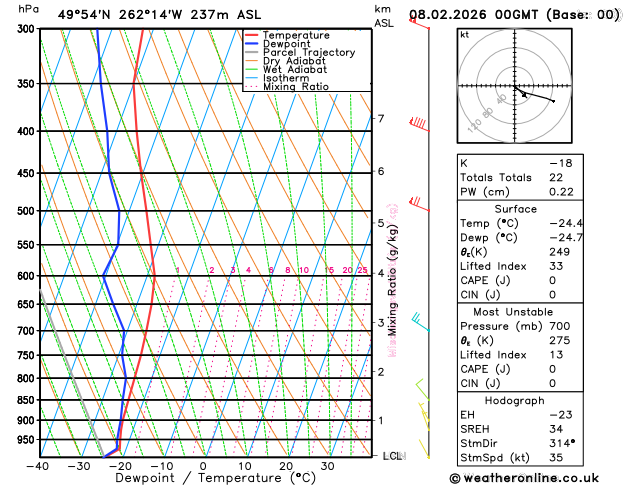Click the 700 hPa pressure label
Viewport: 629px width, 486px height.
(28, 331)
